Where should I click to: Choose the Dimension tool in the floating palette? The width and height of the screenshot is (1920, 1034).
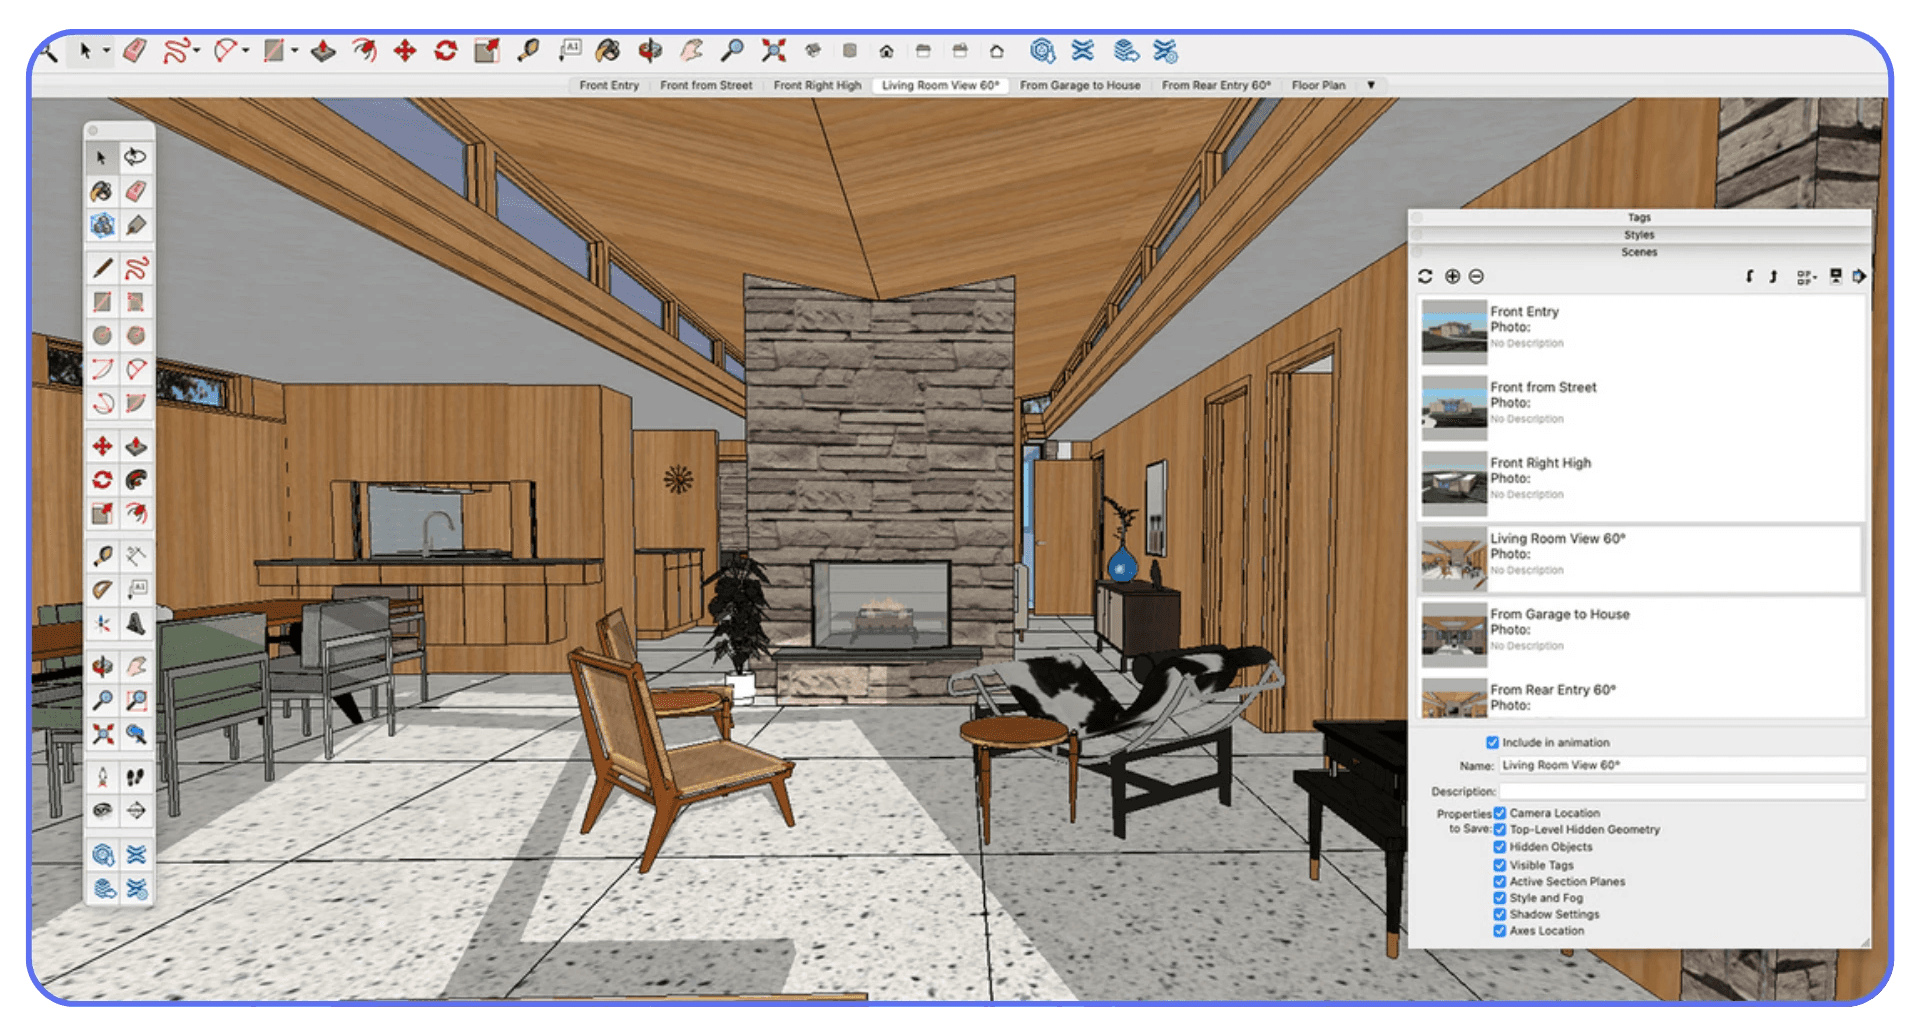coord(136,556)
